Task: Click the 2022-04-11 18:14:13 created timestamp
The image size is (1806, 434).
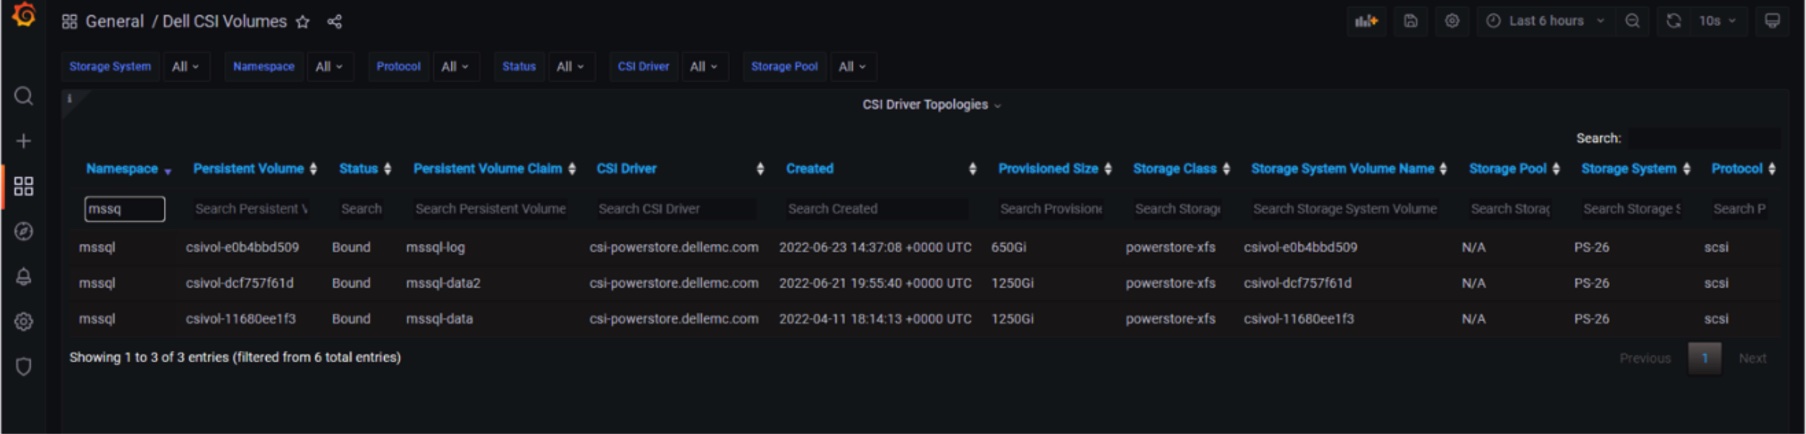Action: click(875, 319)
